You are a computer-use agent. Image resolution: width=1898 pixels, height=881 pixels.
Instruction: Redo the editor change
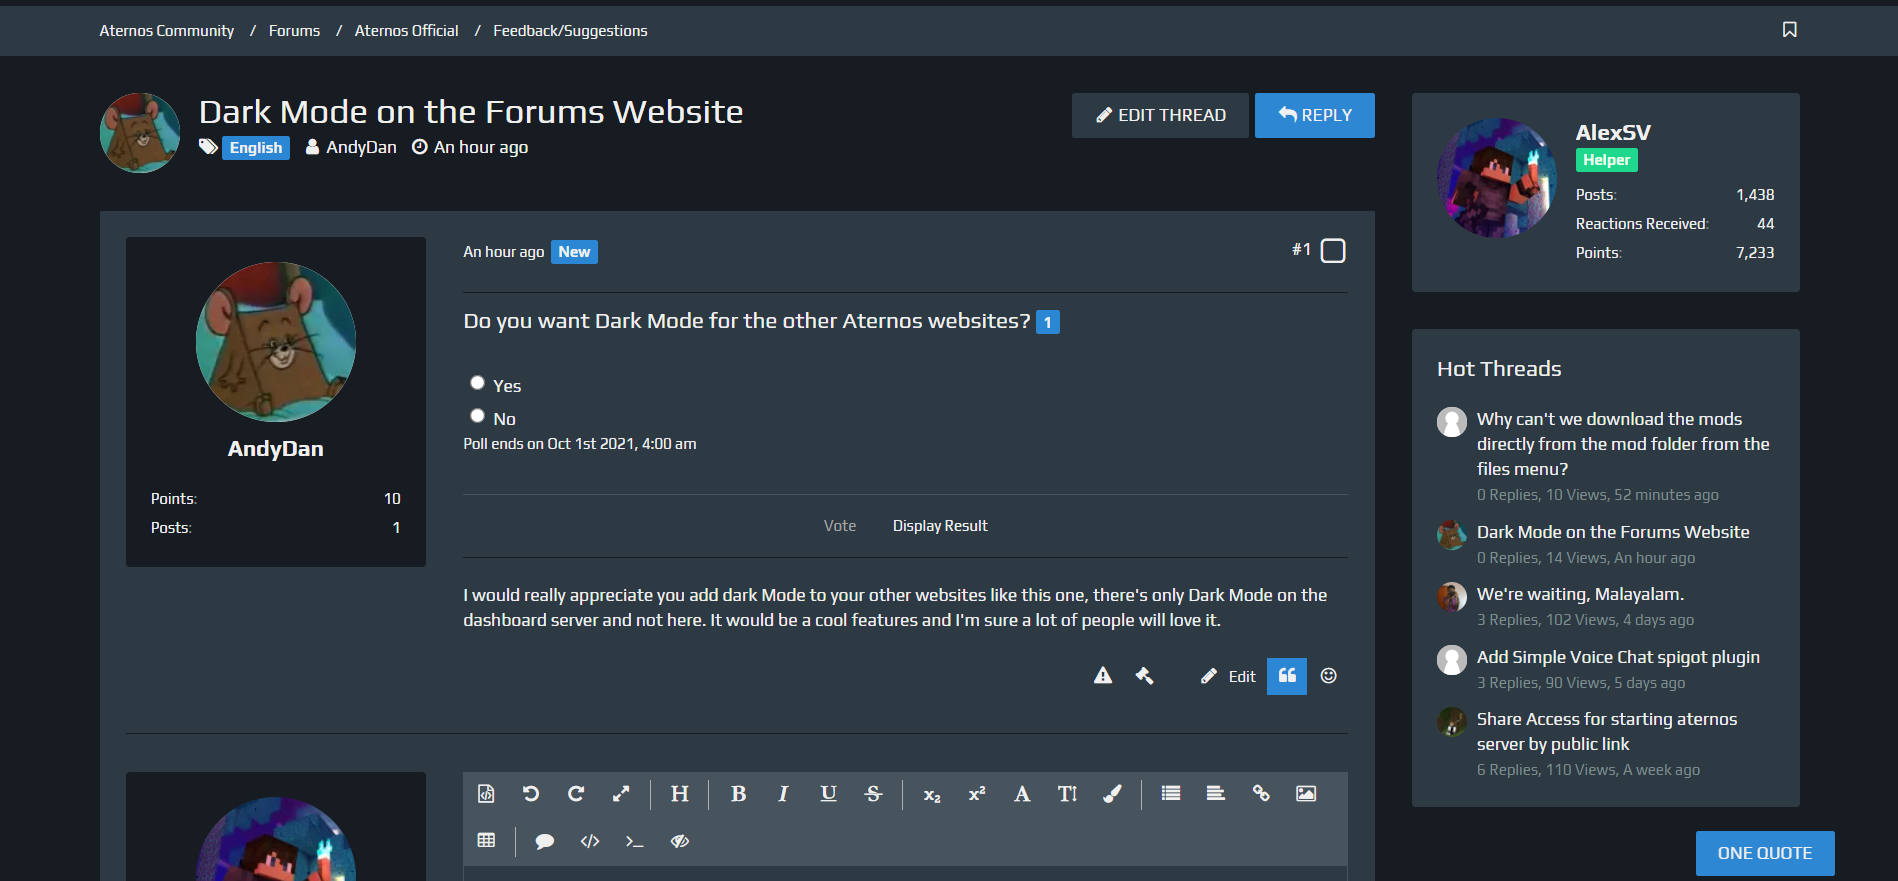(576, 794)
